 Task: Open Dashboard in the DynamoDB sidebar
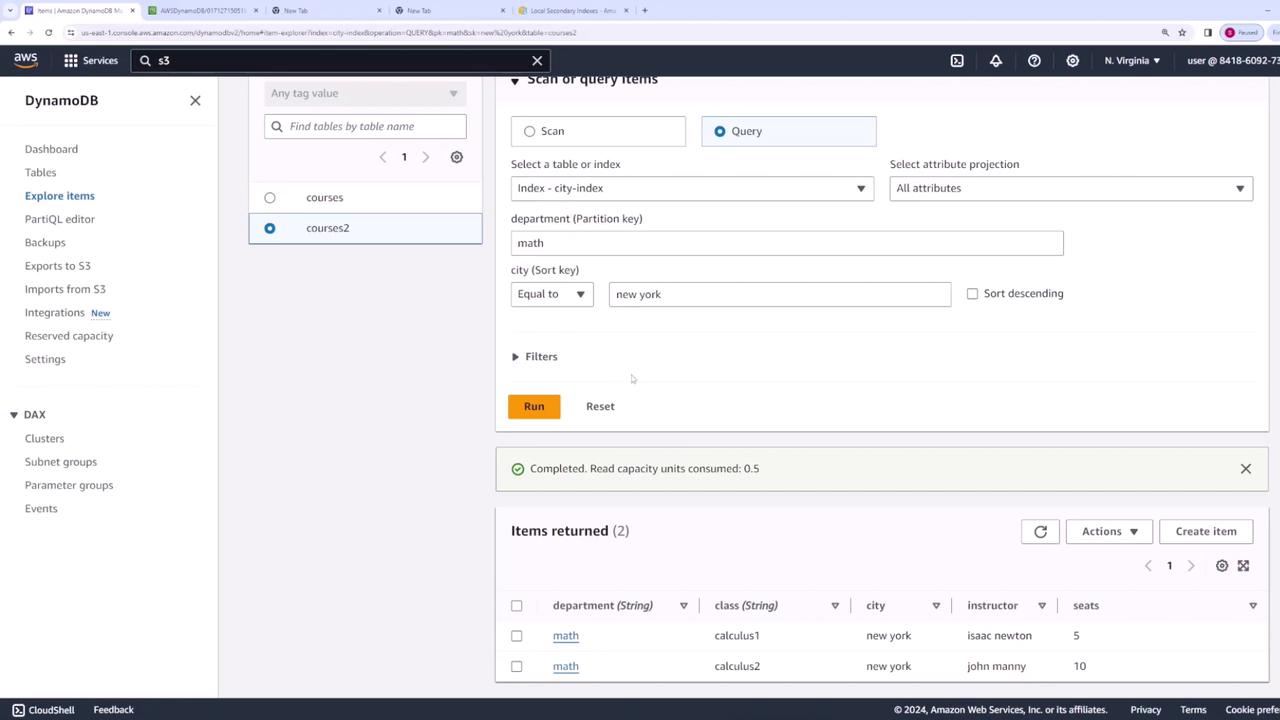click(x=51, y=149)
